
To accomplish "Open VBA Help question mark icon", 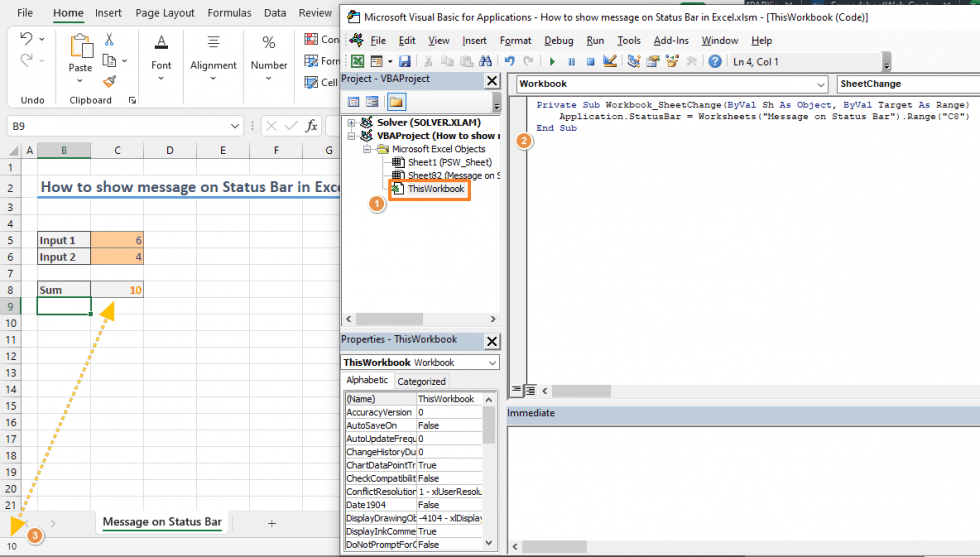I will 715,61.
